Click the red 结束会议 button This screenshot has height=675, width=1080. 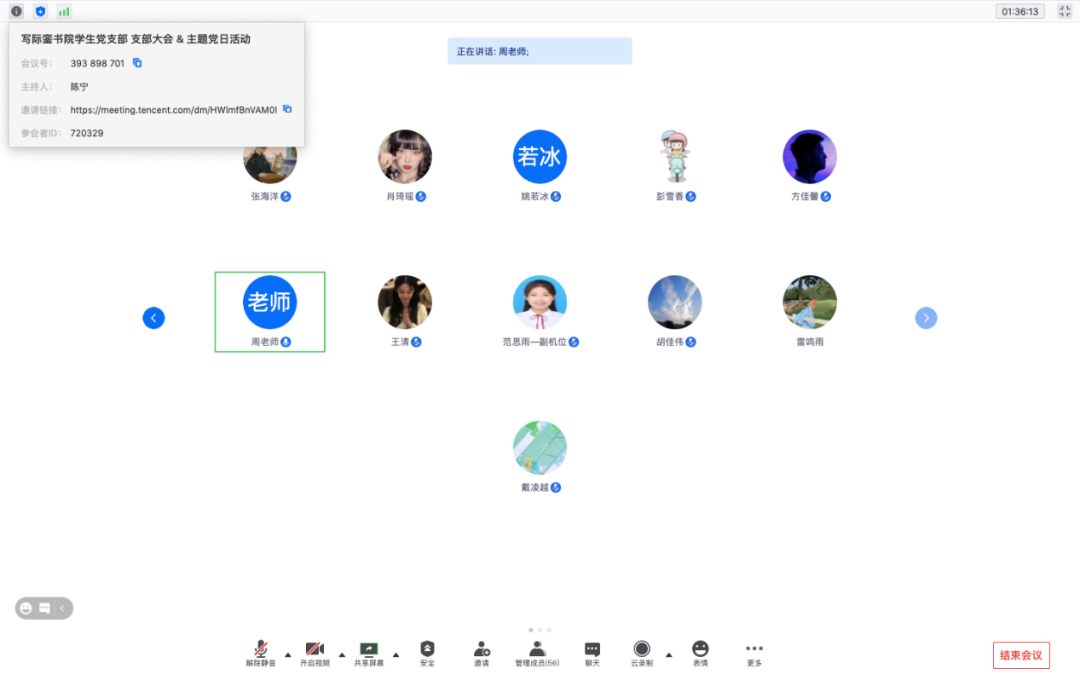tap(1021, 656)
